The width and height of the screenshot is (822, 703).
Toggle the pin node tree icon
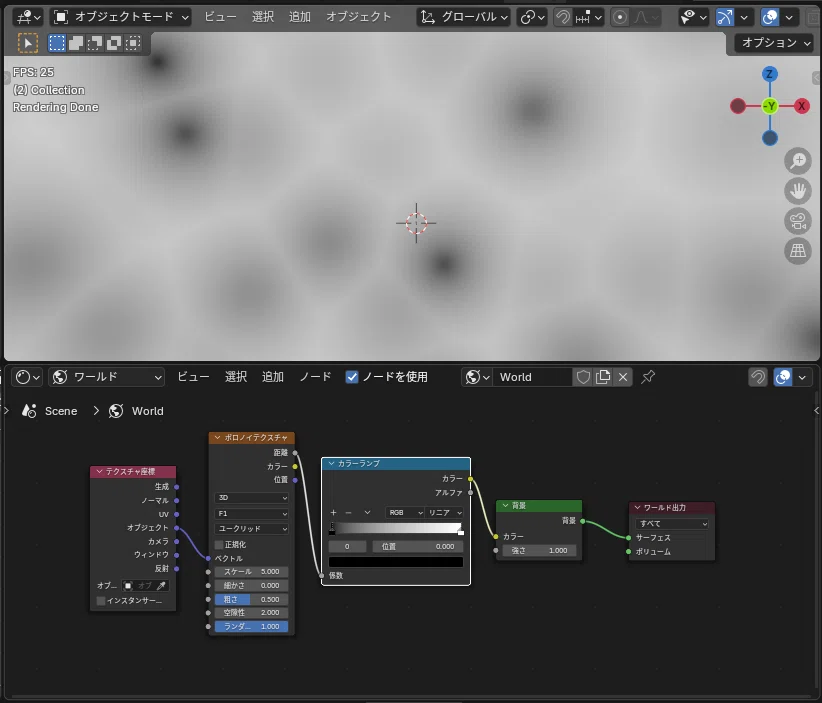pyautogui.click(x=648, y=377)
